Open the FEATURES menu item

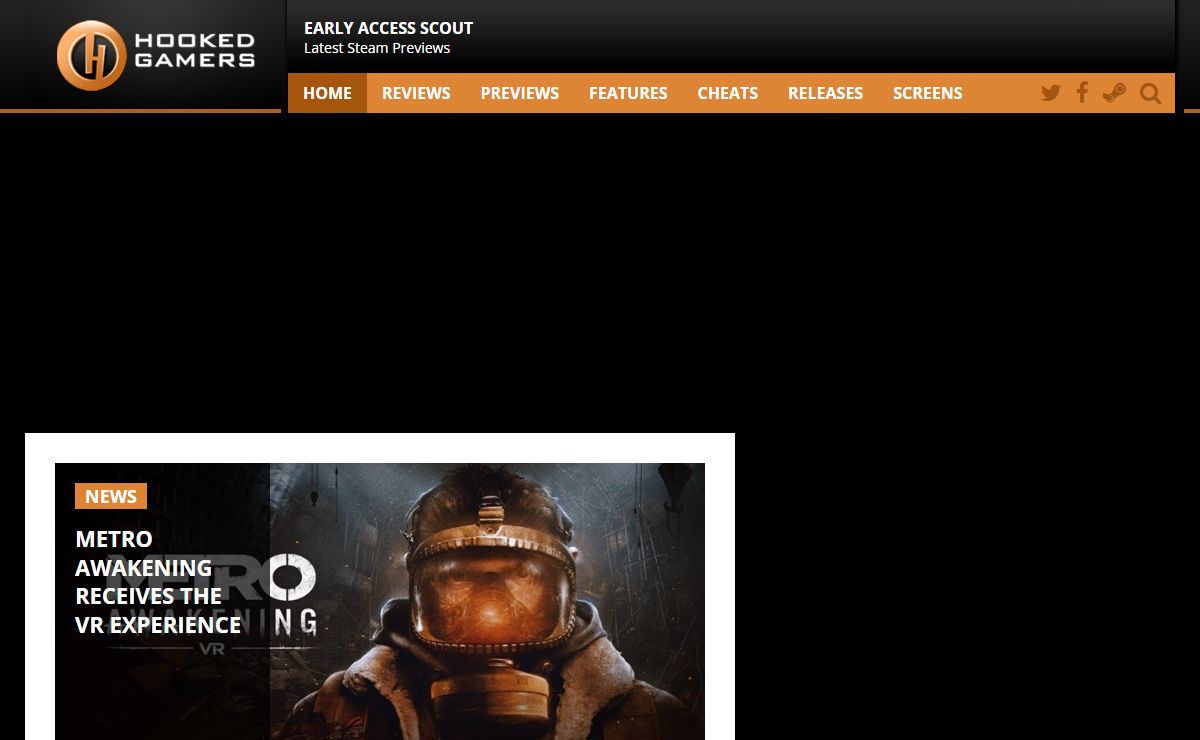[628, 93]
